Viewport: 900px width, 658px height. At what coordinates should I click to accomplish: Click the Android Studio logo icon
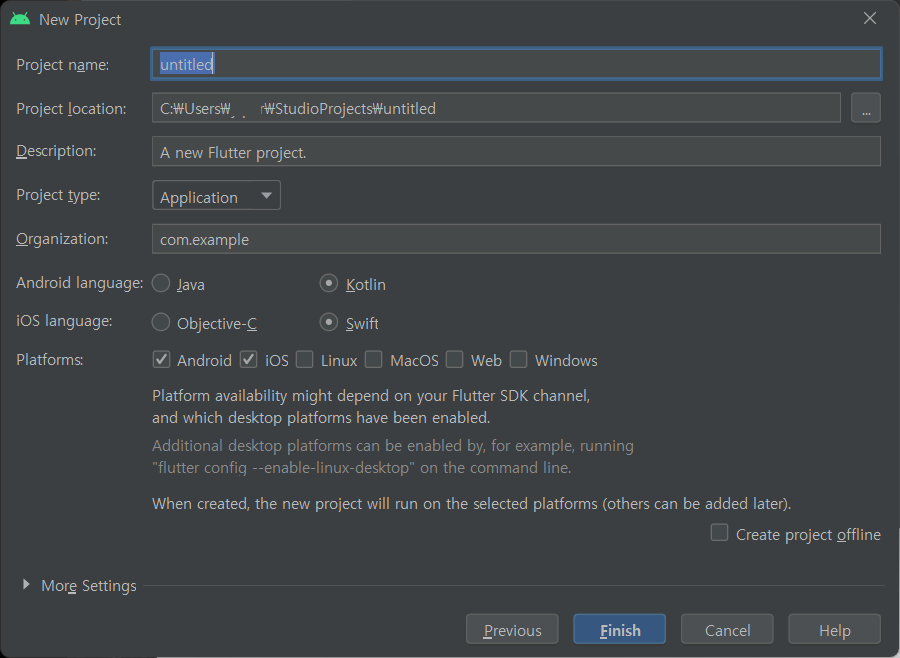click(20, 19)
